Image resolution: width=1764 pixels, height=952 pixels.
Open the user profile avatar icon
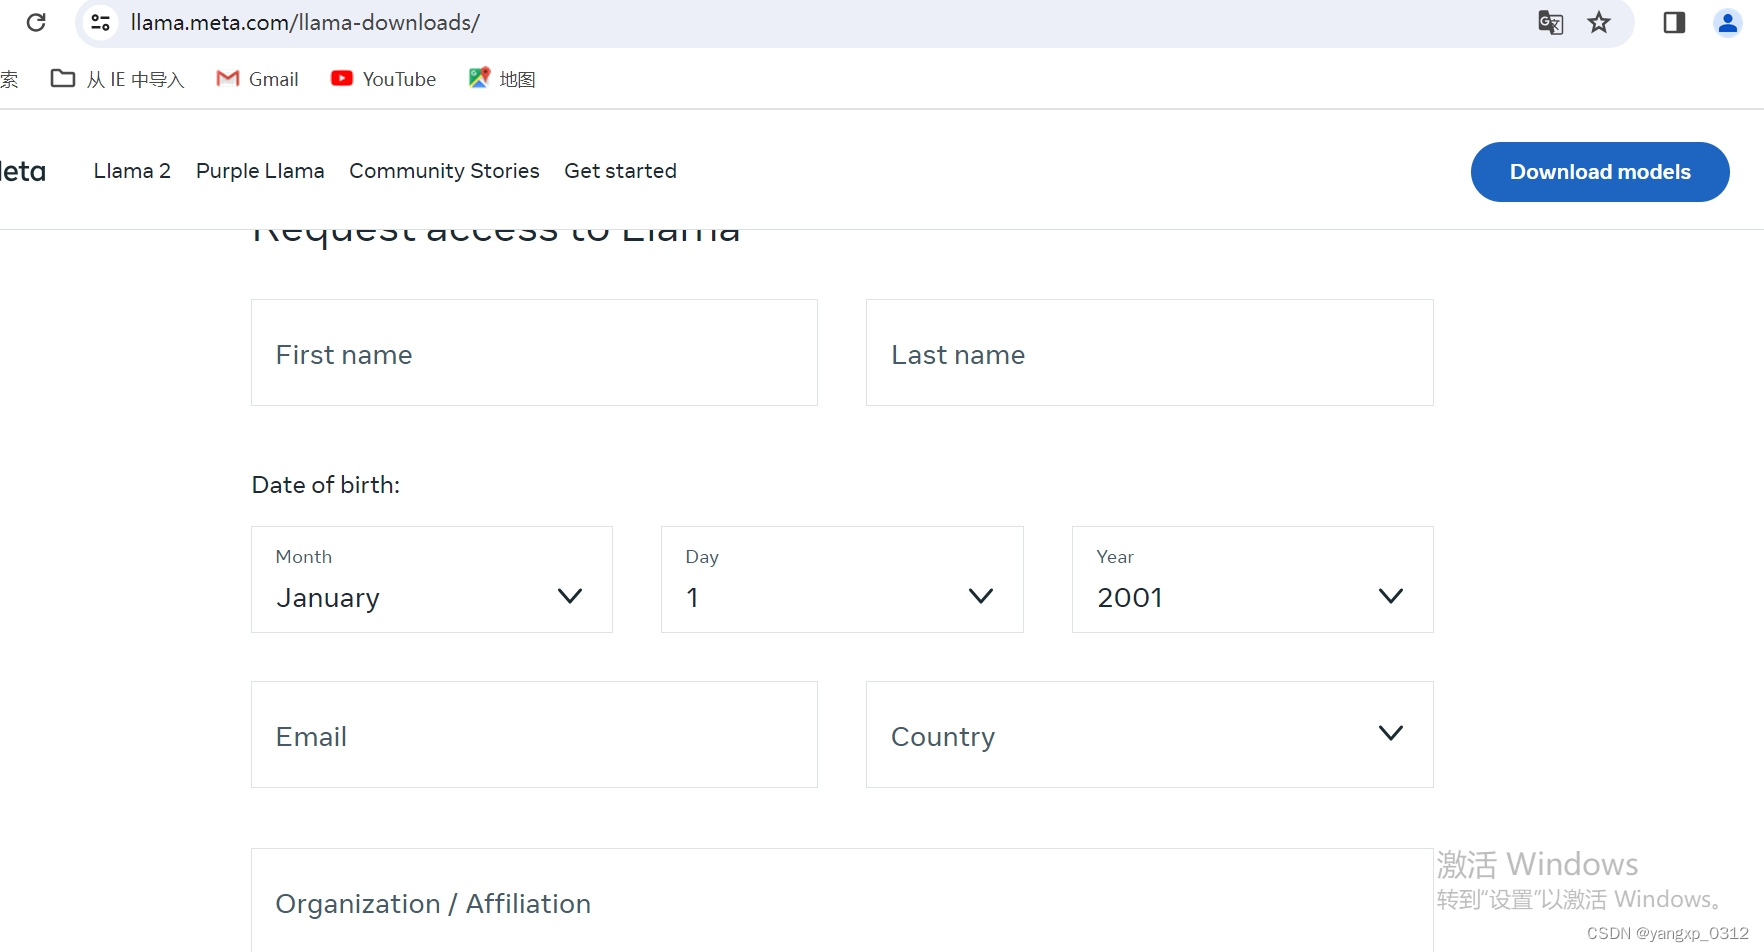coord(1727,22)
